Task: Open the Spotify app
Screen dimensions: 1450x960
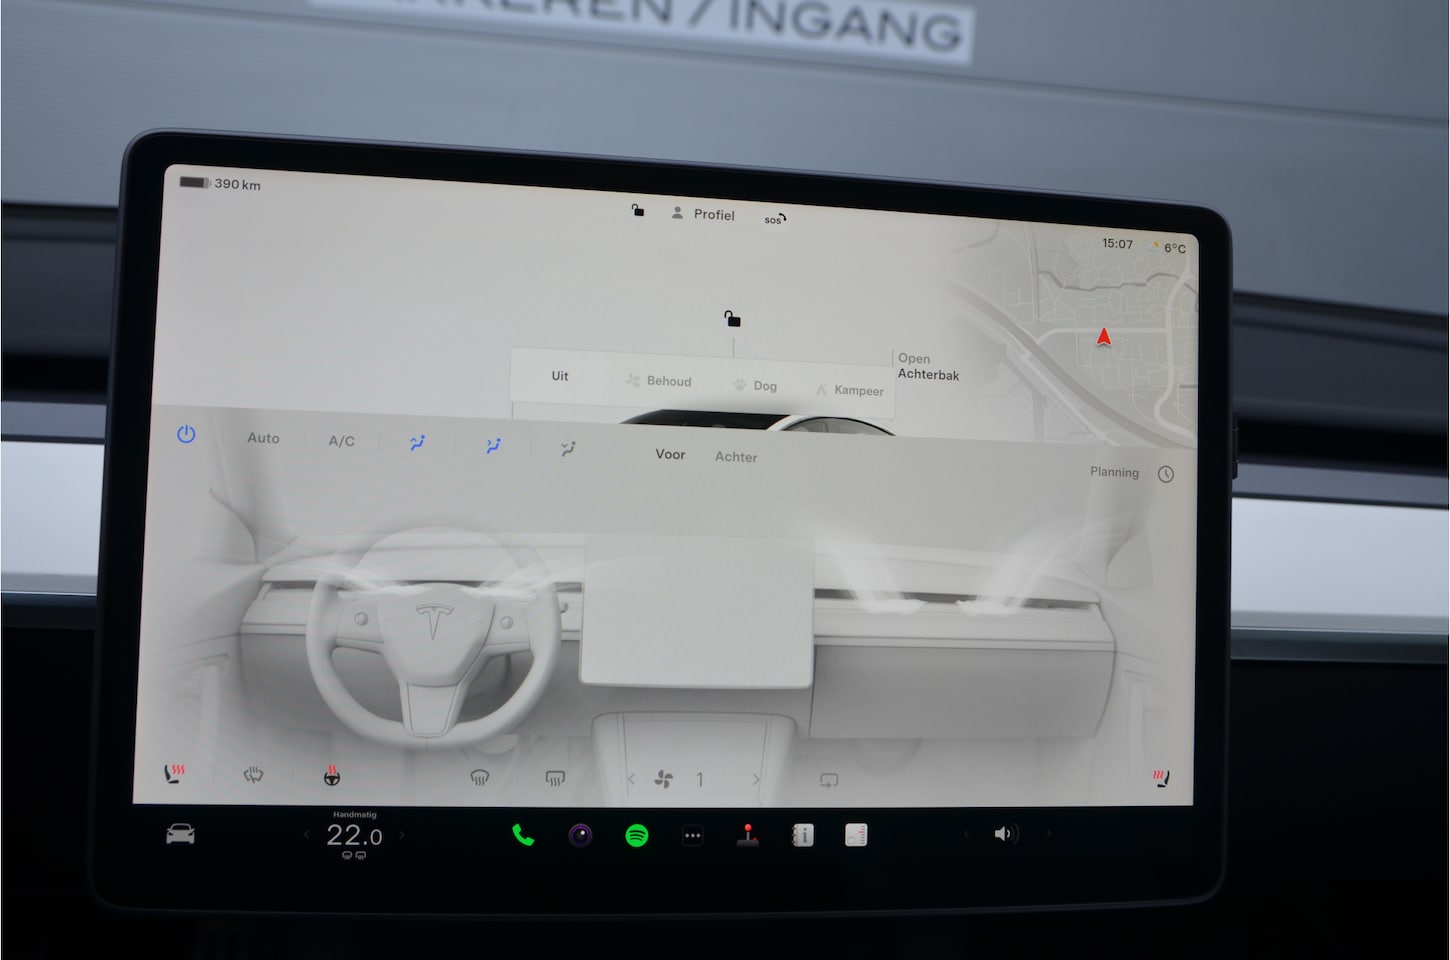Action: 636,835
